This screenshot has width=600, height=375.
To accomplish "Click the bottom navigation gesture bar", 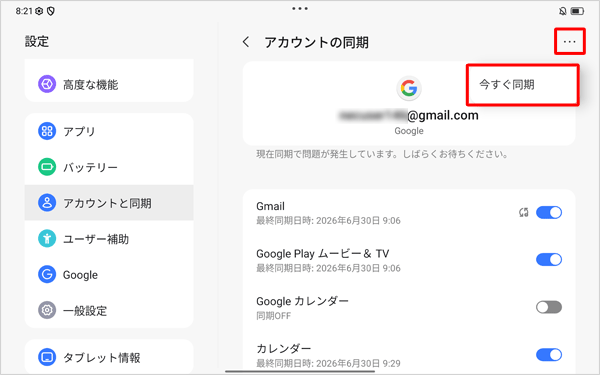I will pyautogui.click(x=300, y=371).
